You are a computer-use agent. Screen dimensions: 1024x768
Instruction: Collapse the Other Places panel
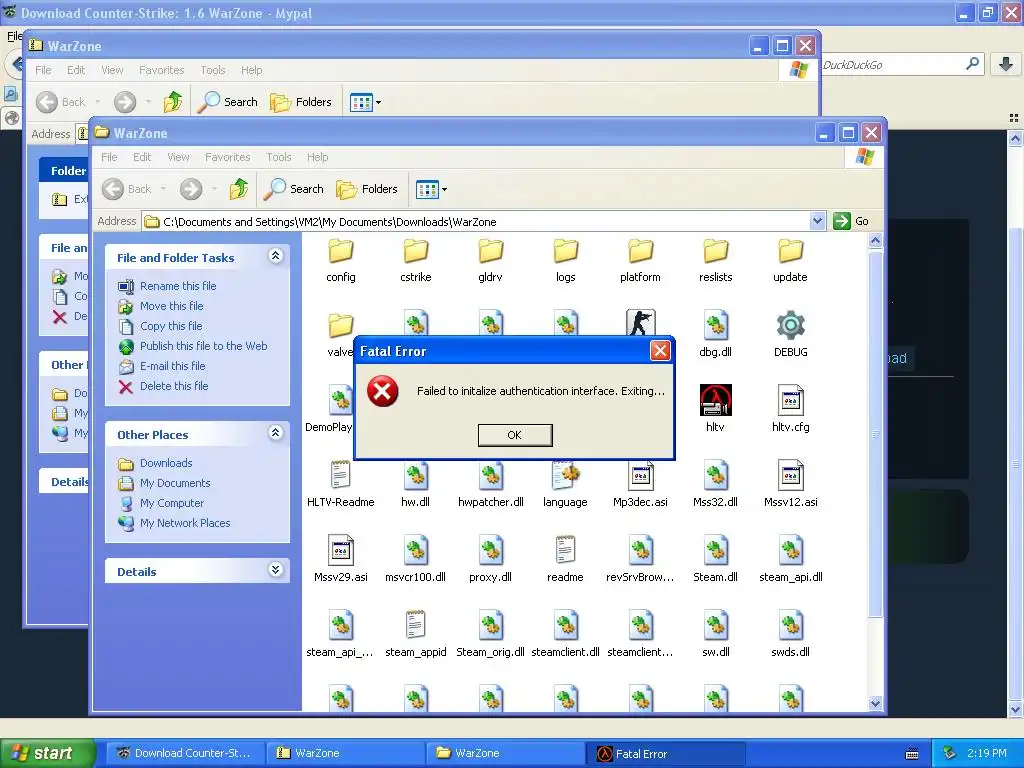pos(276,433)
